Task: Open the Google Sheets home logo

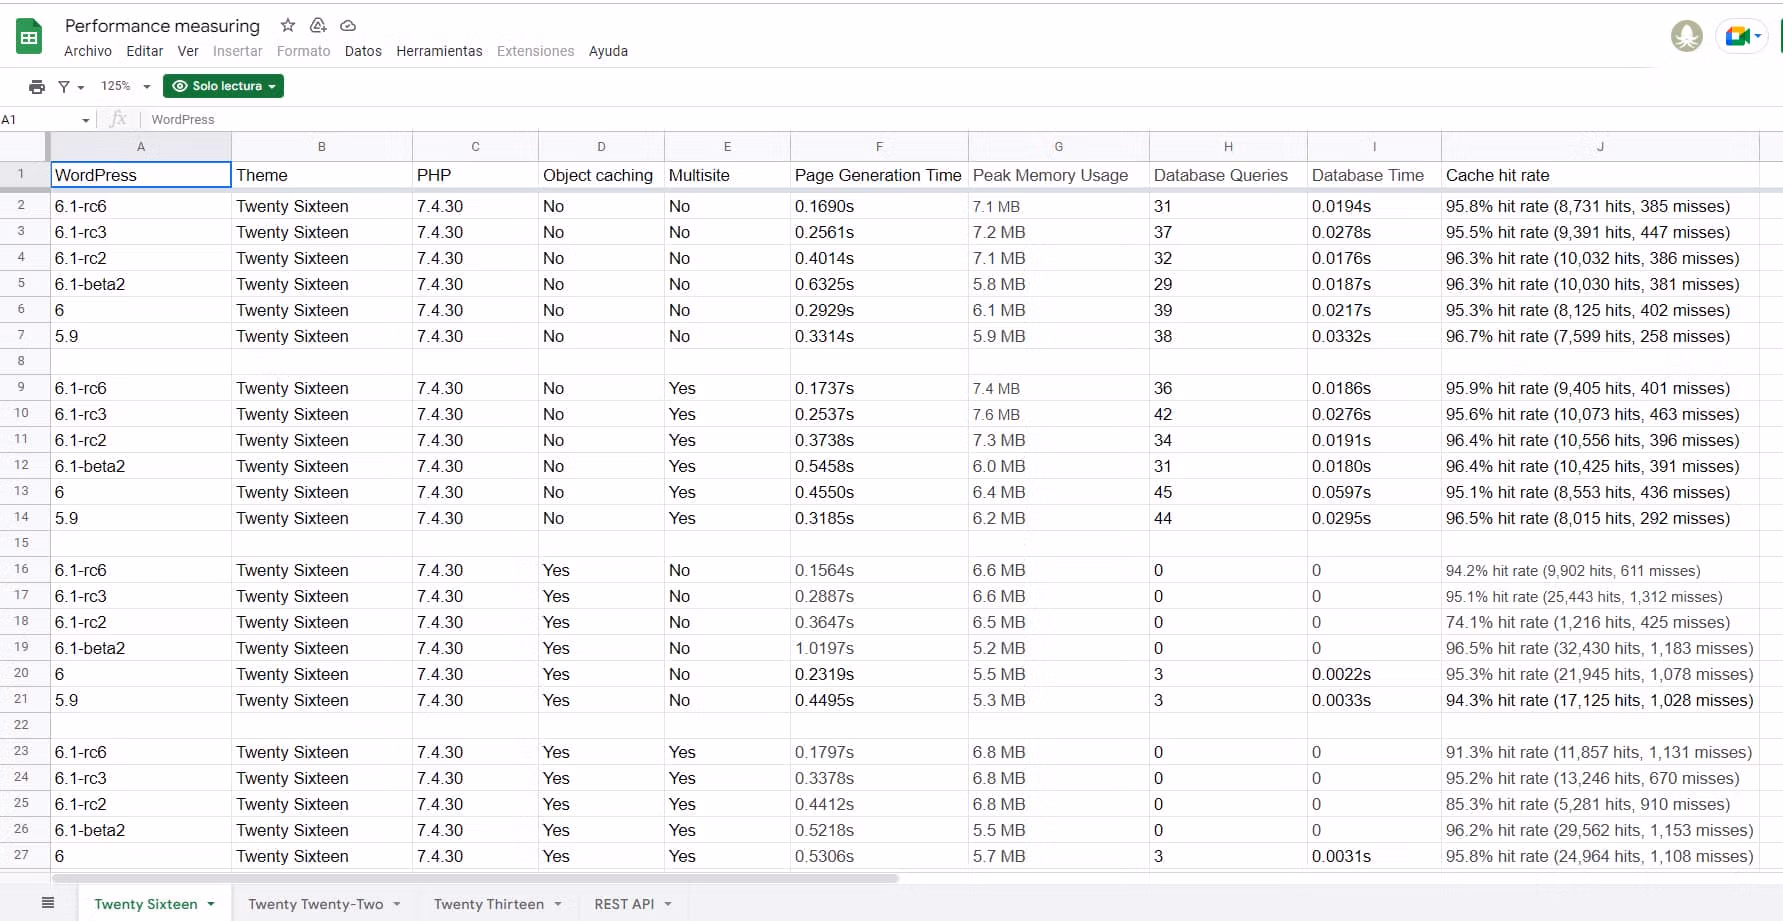Action: pos(29,38)
